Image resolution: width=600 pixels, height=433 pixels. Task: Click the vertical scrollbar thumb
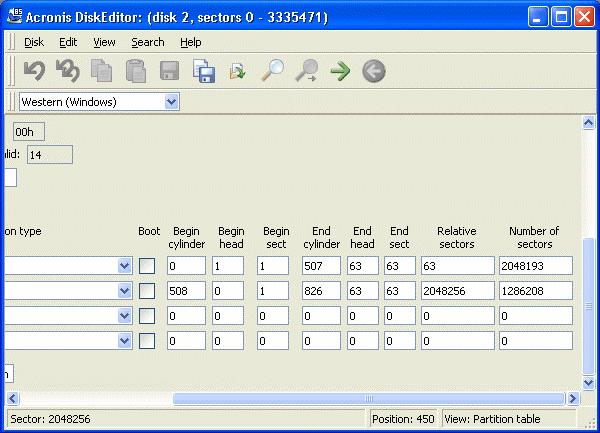[x=589, y=306]
